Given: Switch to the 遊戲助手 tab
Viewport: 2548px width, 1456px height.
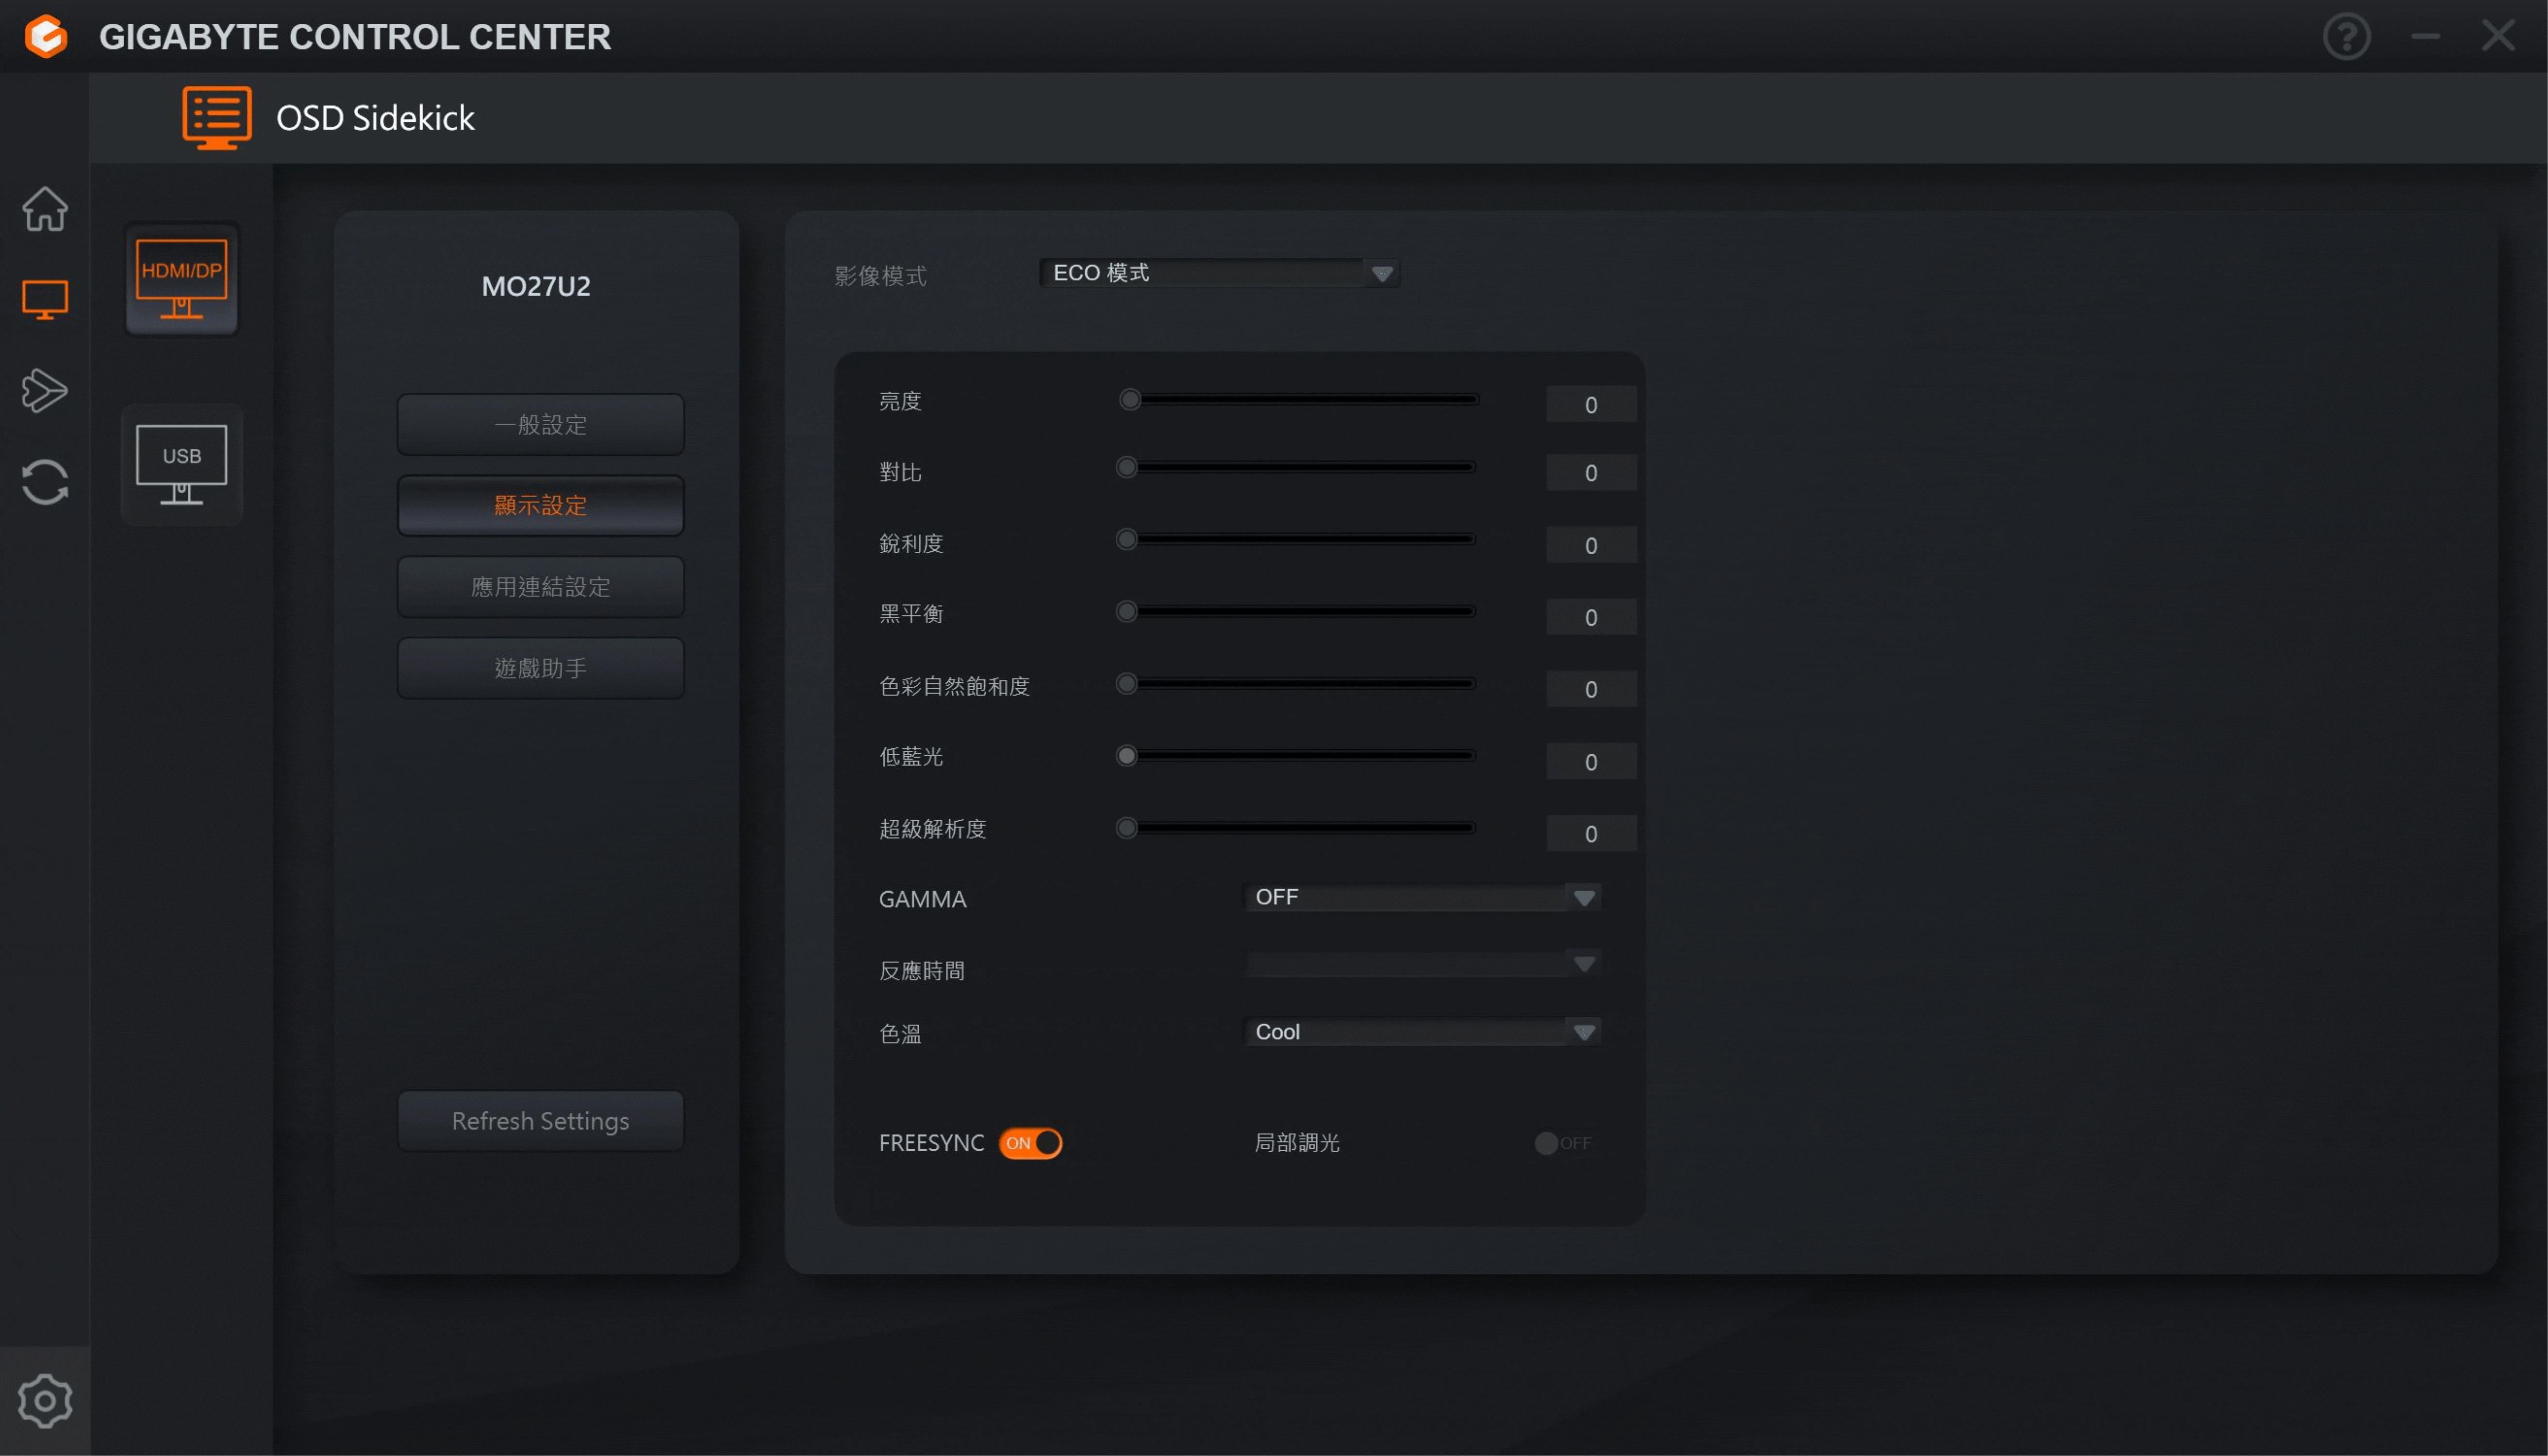Looking at the screenshot, I should (x=541, y=667).
